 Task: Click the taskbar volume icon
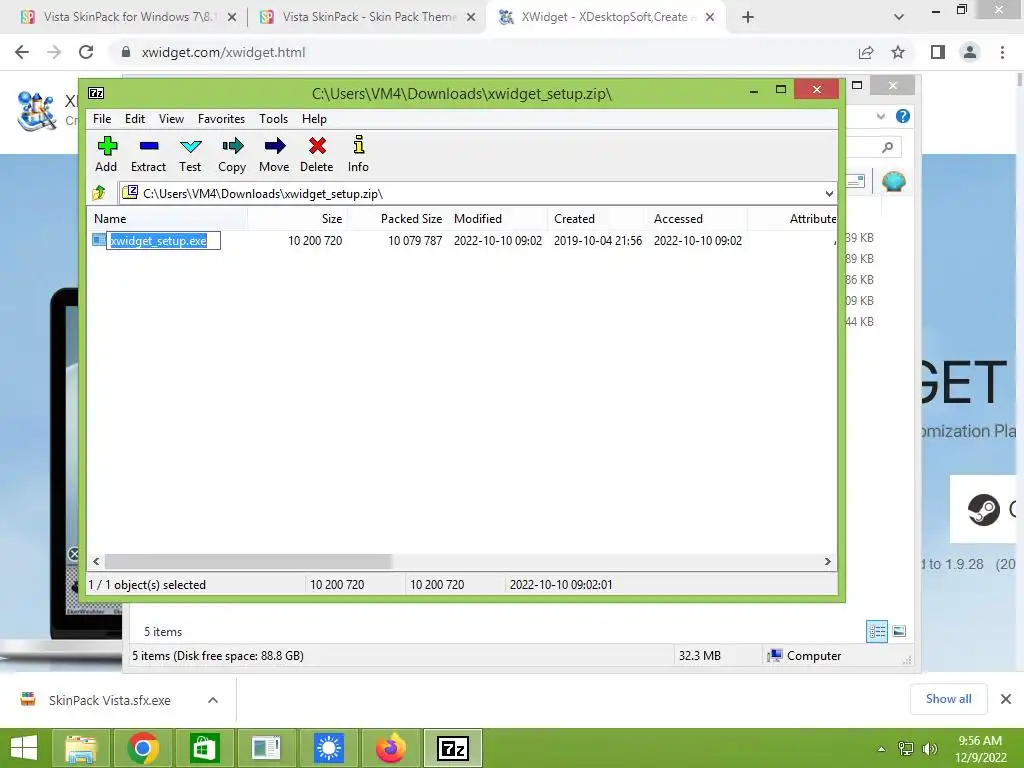(x=929, y=748)
